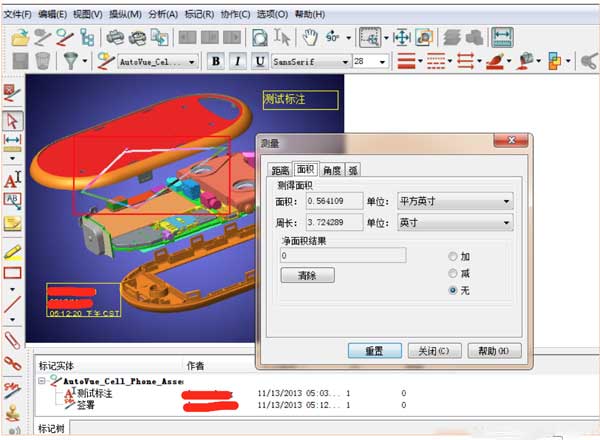Click the filter funnel icon
The width and height of the screenshot is (600, 440).
pyautogui.click(x=70, y=61)
